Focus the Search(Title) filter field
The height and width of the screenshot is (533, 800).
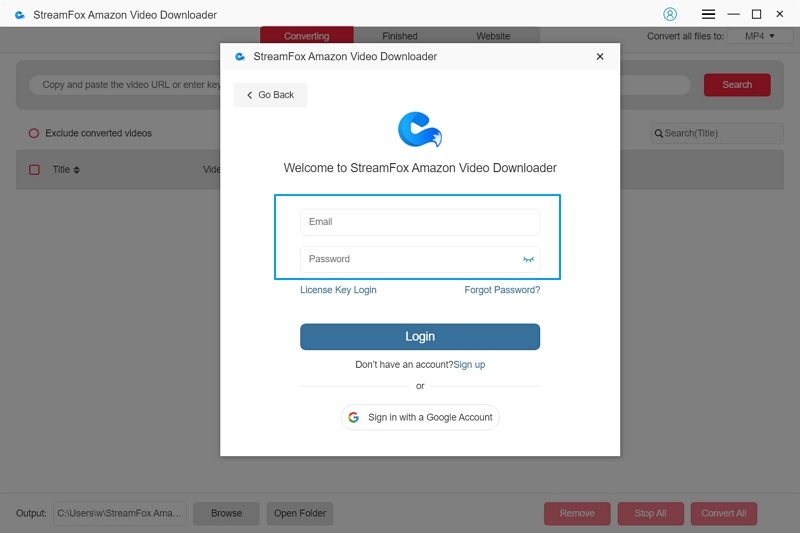point(717,133)
